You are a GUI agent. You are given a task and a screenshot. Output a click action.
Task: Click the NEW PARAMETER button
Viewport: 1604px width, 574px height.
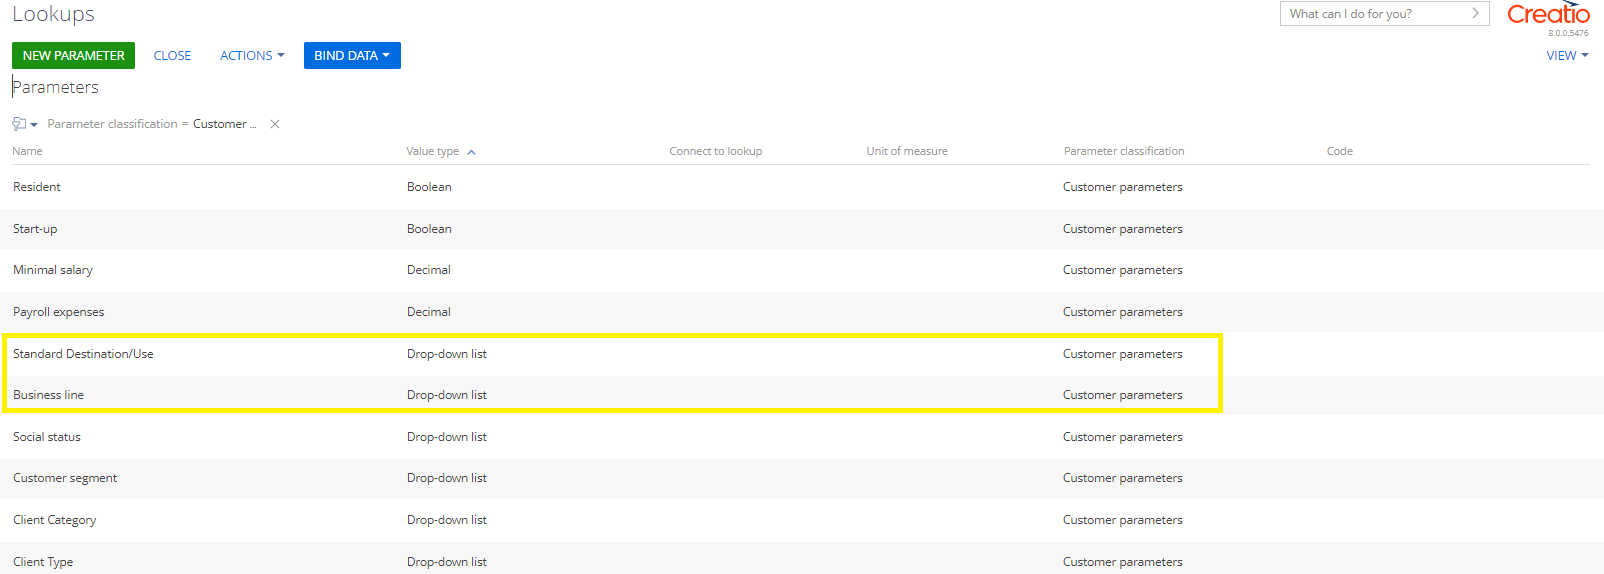coord(73,56)
